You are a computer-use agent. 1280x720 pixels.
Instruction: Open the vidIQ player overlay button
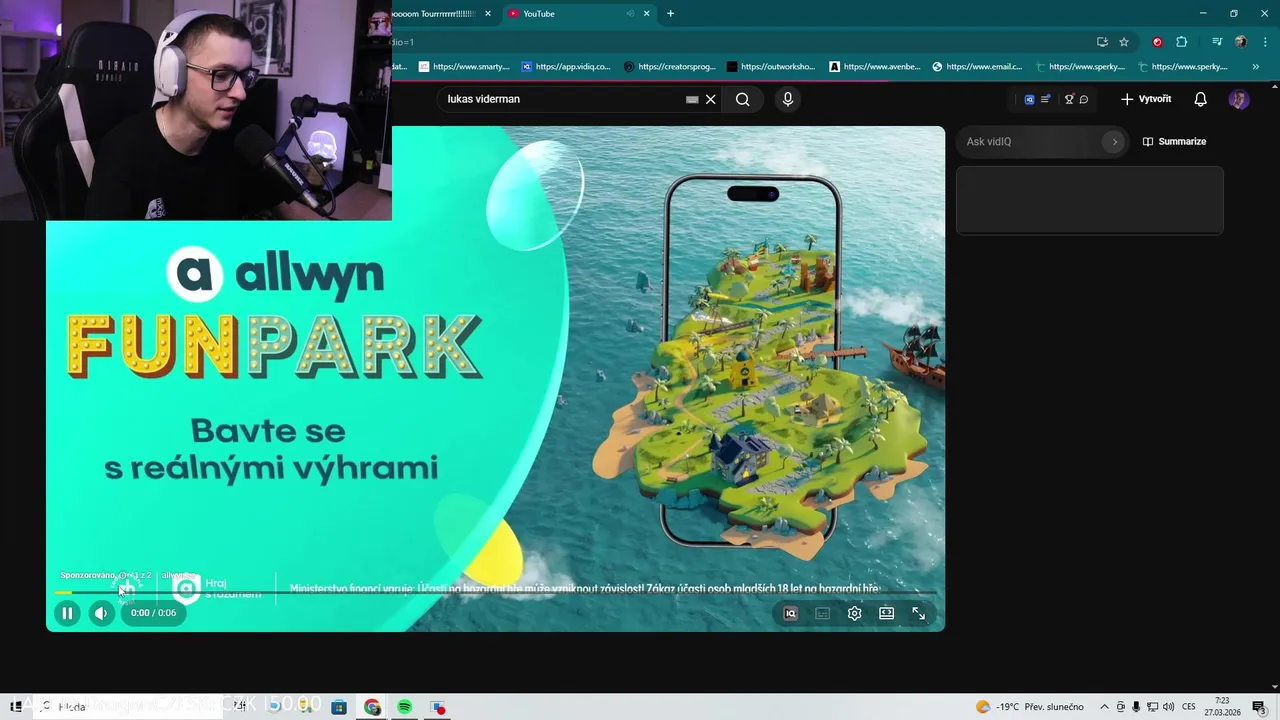coord(790,614)
